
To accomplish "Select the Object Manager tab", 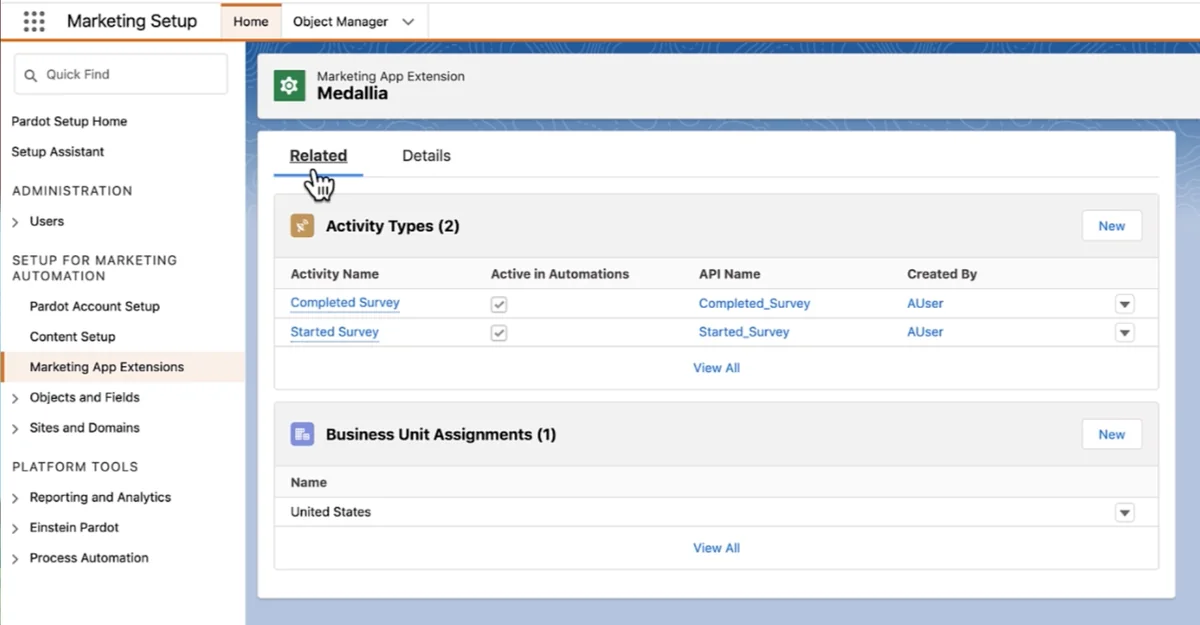I will pos(340,22).
